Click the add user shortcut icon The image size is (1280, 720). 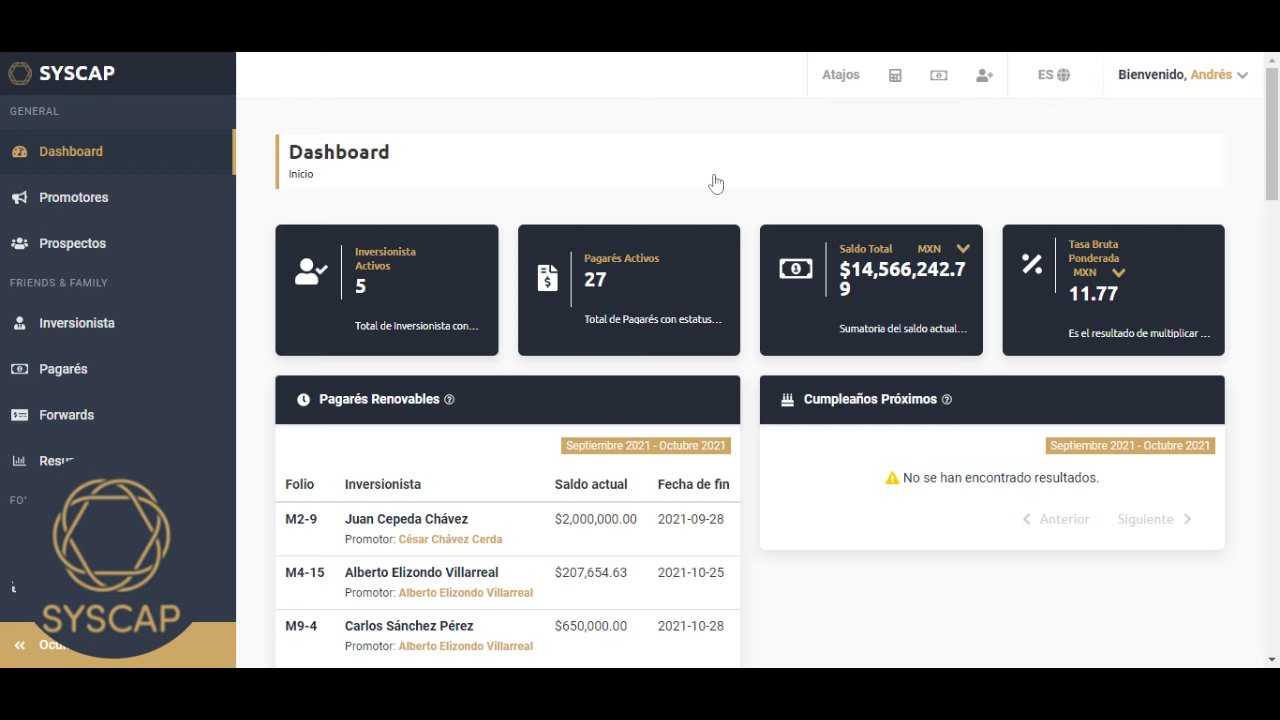(984, 75)
